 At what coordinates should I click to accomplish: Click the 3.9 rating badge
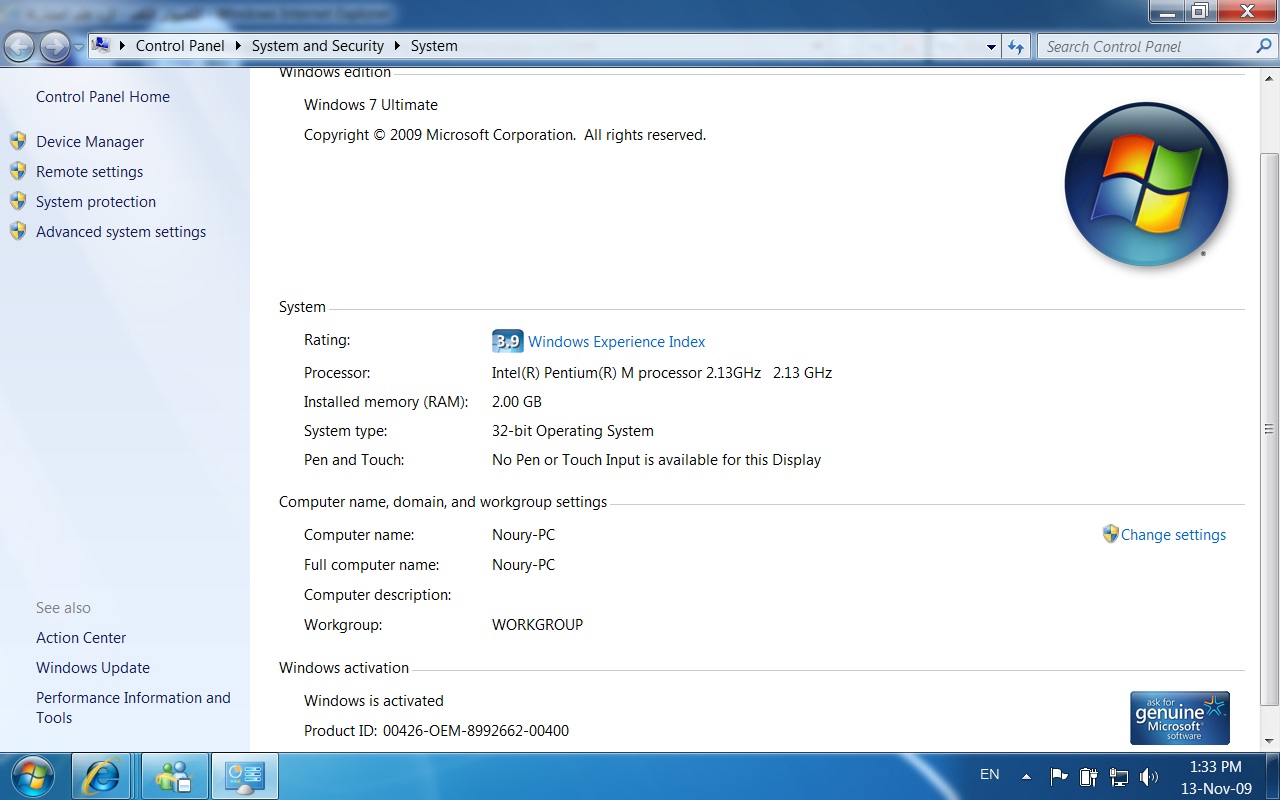508,341
